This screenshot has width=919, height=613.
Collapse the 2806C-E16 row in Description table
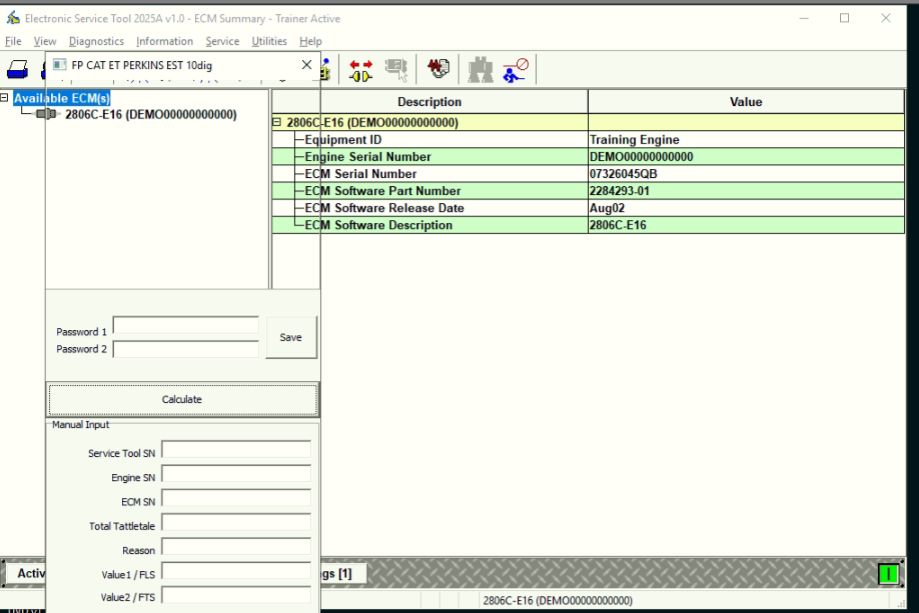click(x=277, y=123)
